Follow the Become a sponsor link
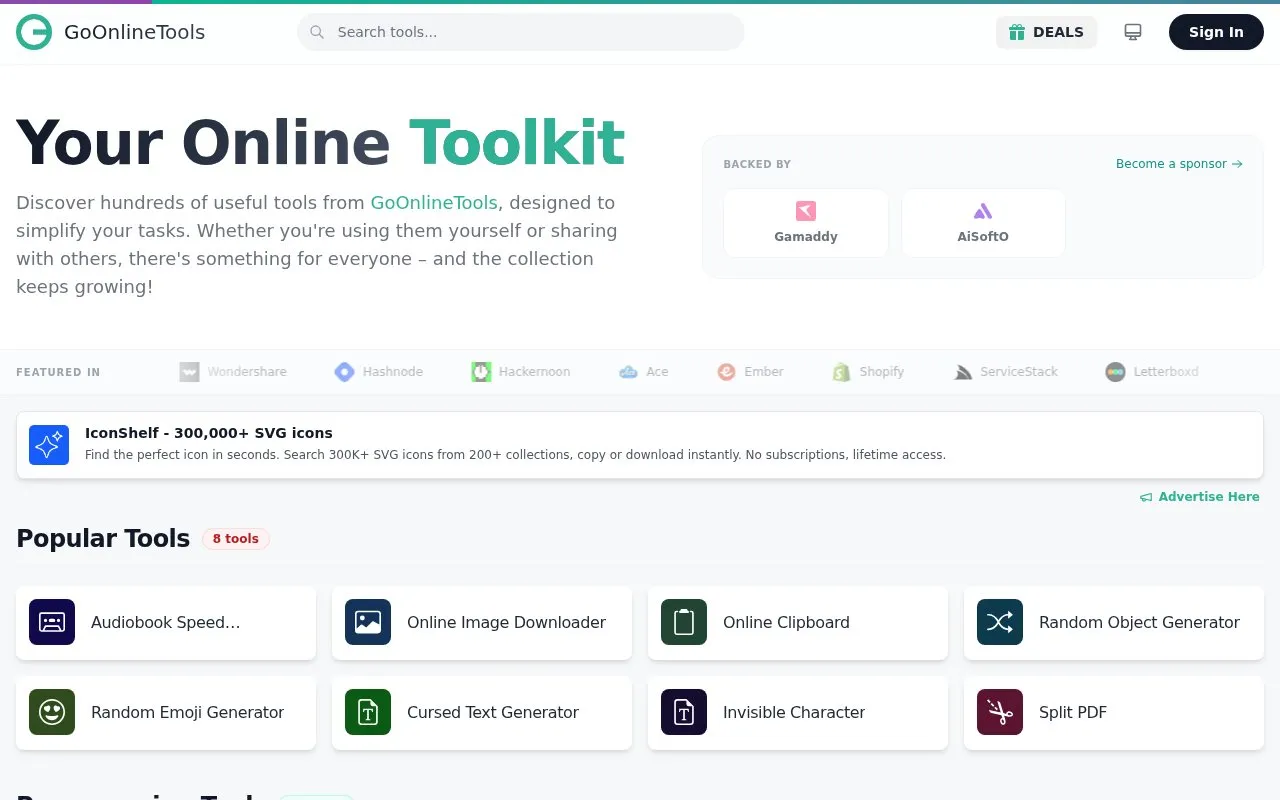 click(x=1179, y=164)
